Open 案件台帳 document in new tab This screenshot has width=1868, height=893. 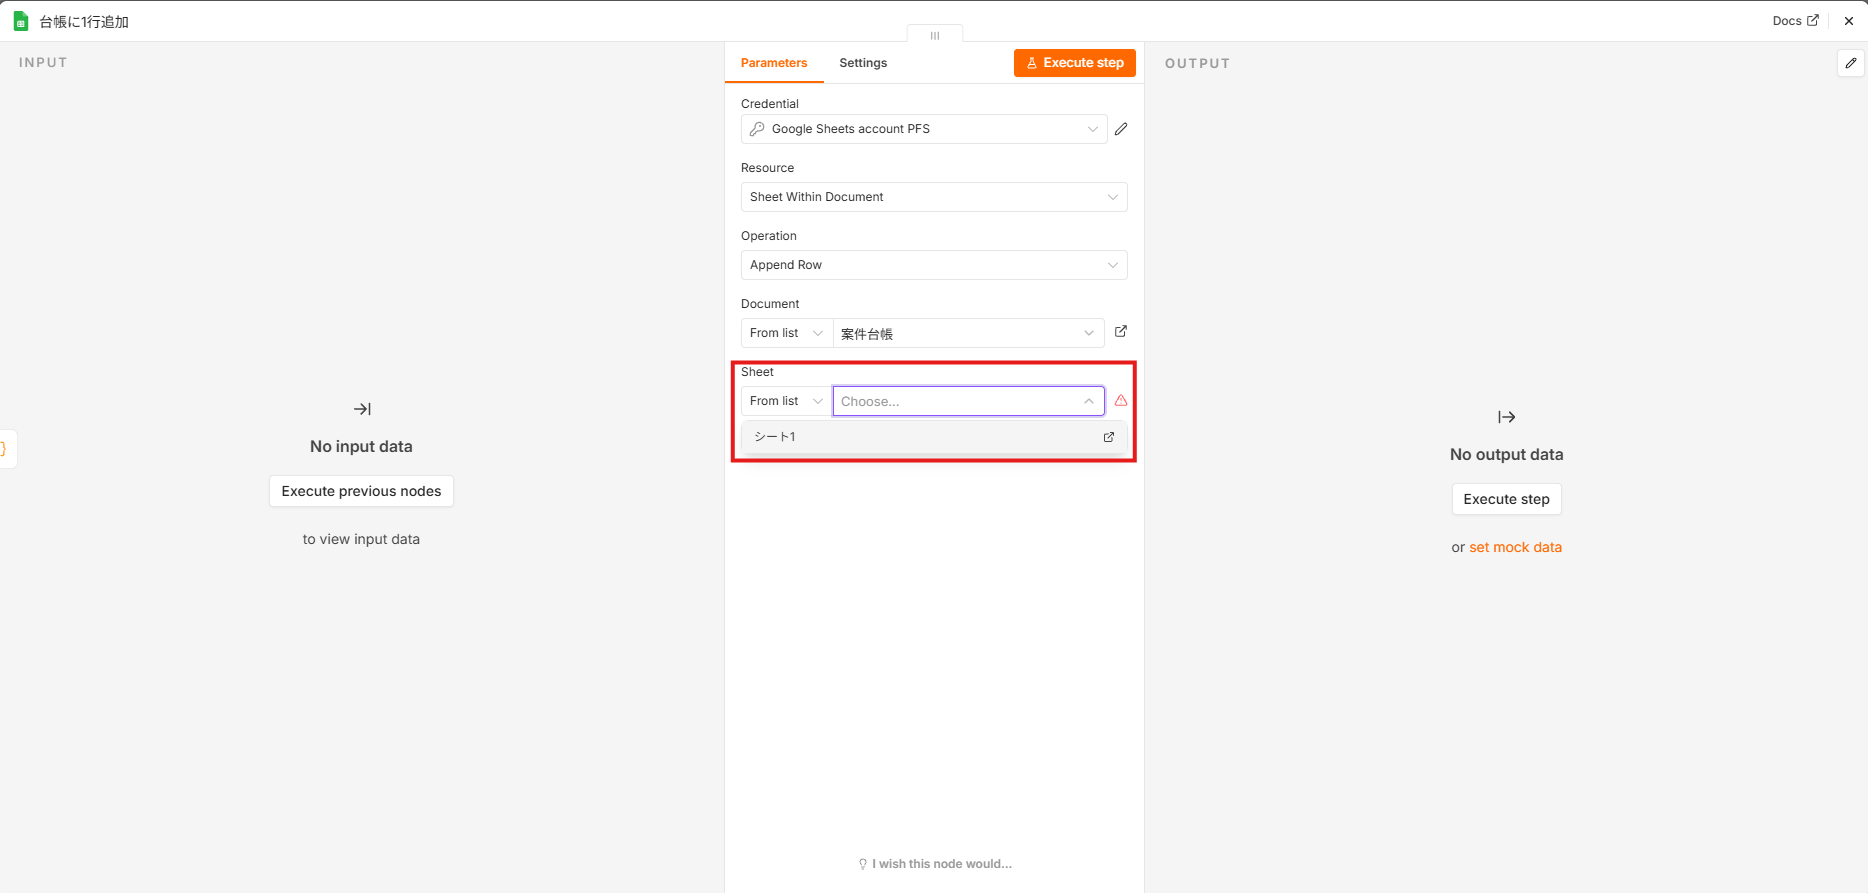(1121, 331)
